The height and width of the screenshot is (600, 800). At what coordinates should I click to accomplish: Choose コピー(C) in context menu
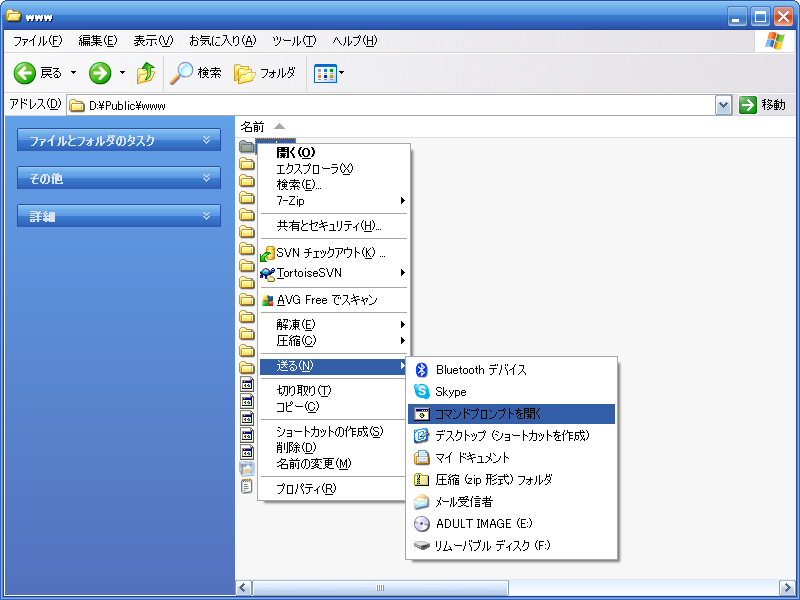pyautogui.click(x=334, y=407)
